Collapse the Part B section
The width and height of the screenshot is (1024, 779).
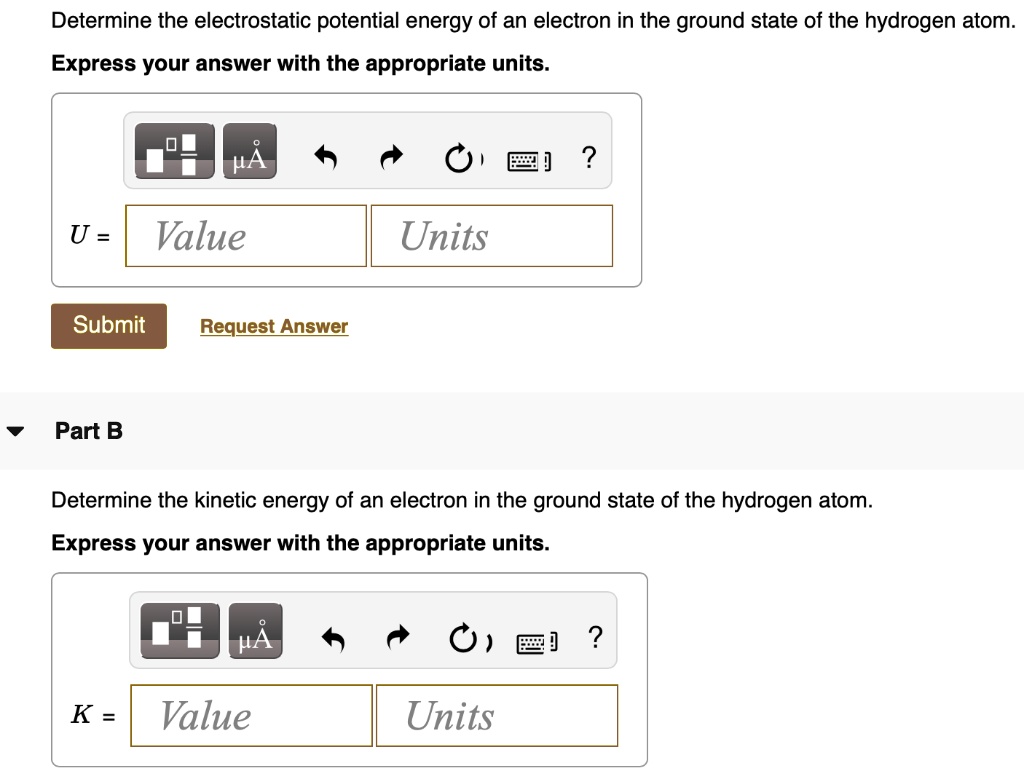point(14,431)
